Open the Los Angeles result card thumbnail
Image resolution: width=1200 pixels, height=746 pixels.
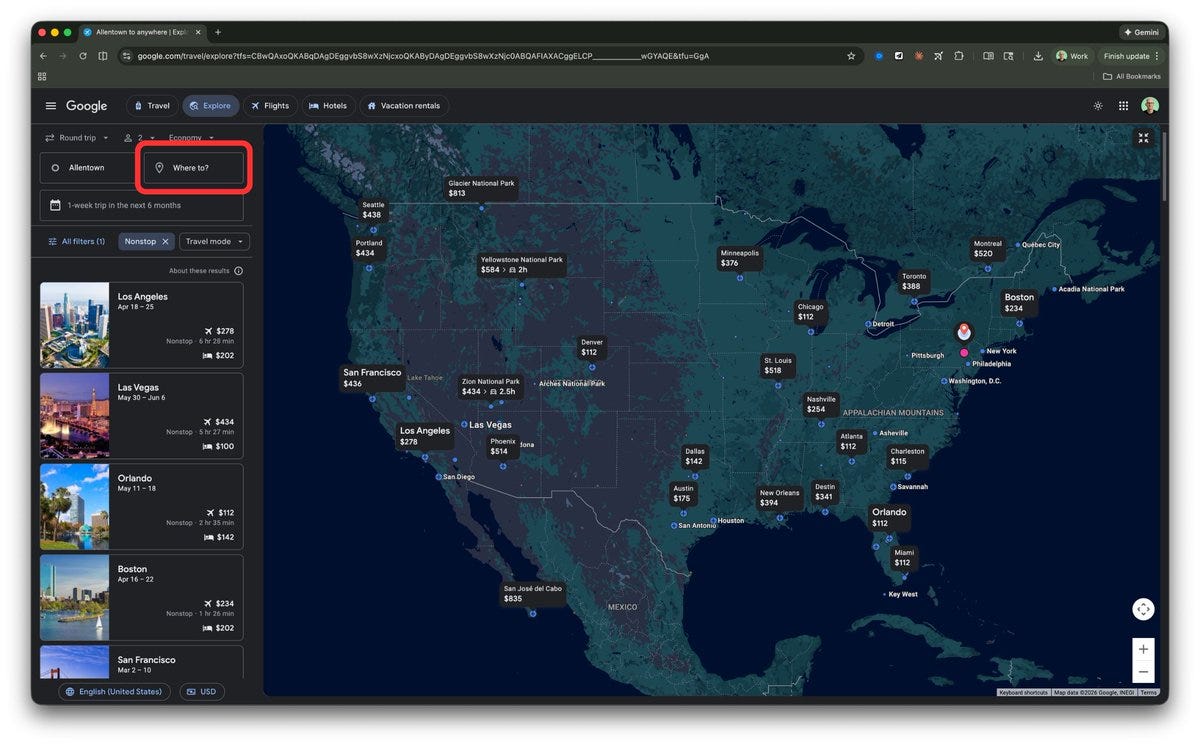click(x=74, y=325)
